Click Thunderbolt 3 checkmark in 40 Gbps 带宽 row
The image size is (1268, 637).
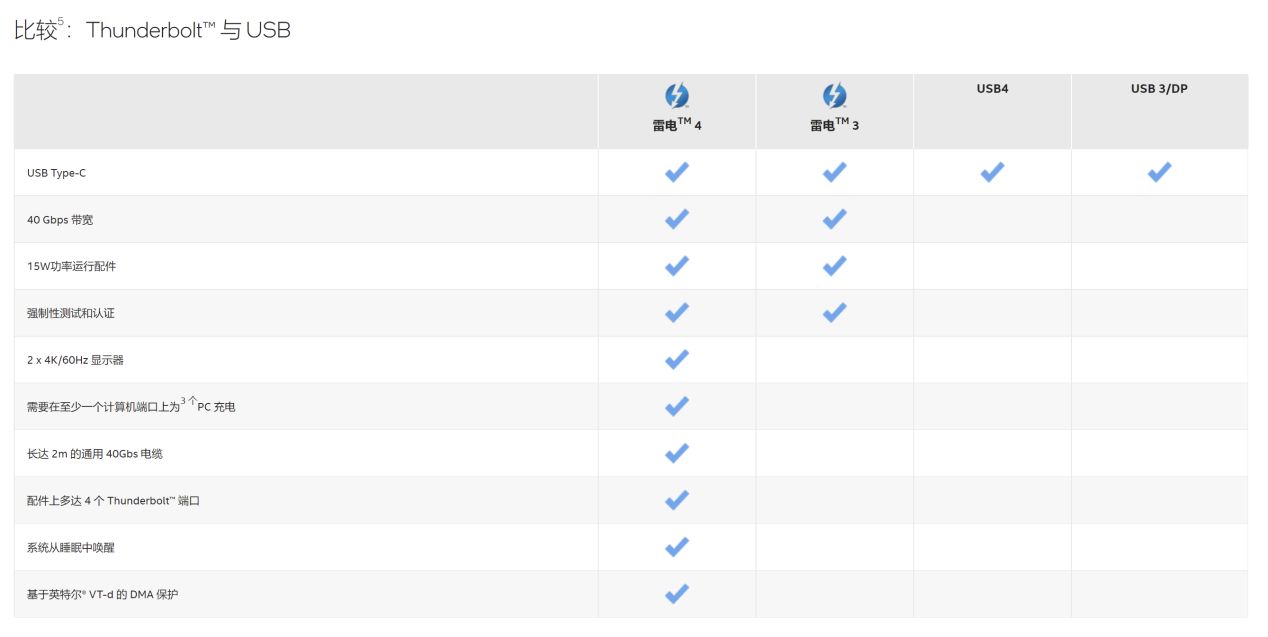pyautogui.click(x=834, y=219)
